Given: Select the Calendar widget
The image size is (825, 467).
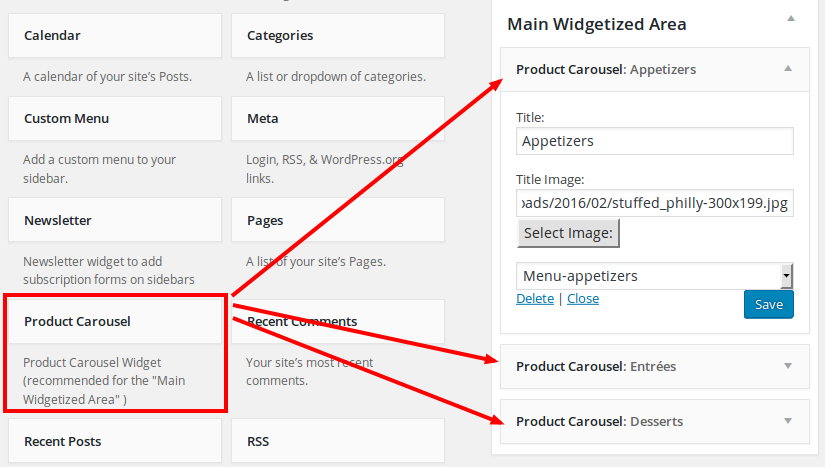Looking at the screenshot, I should pyautogui.click(x=114, y=36).
